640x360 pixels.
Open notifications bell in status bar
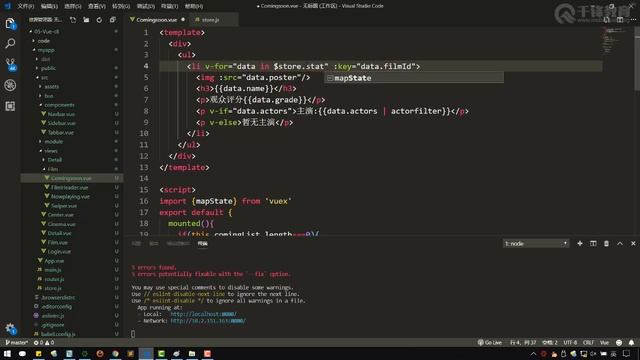tap(631, 342)
